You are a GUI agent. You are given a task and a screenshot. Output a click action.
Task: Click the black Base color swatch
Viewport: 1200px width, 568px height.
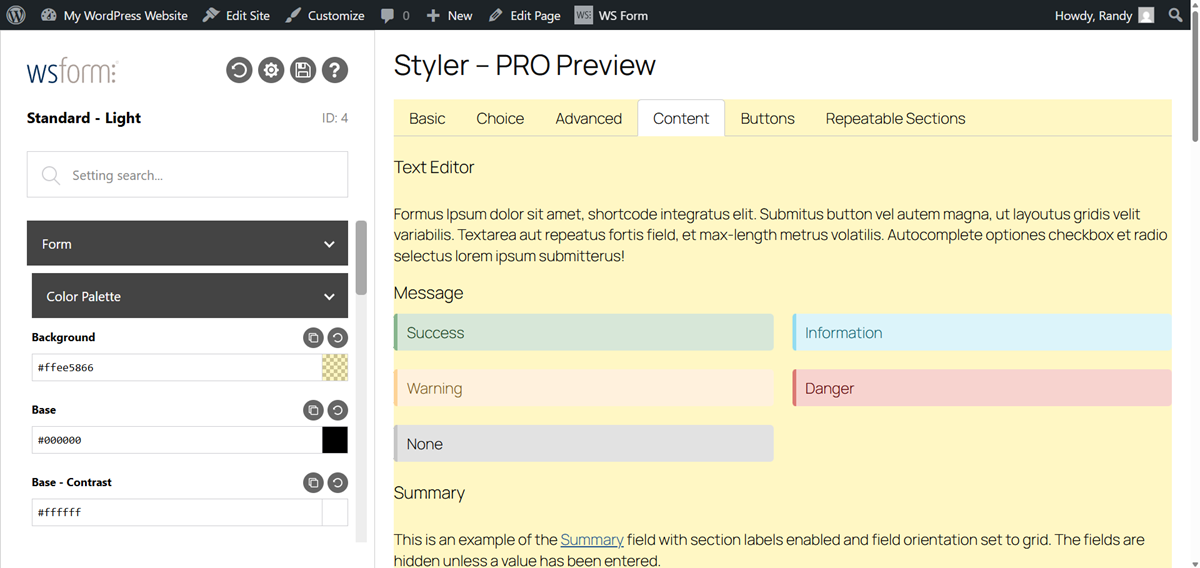[335, 440]
